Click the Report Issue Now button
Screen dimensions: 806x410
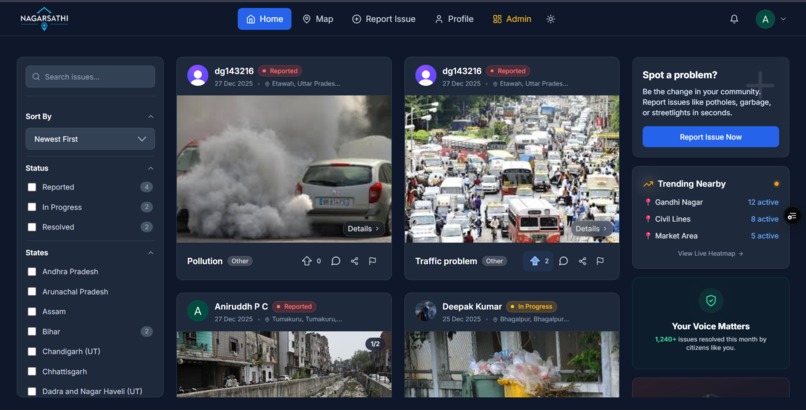tap(710, 137)
